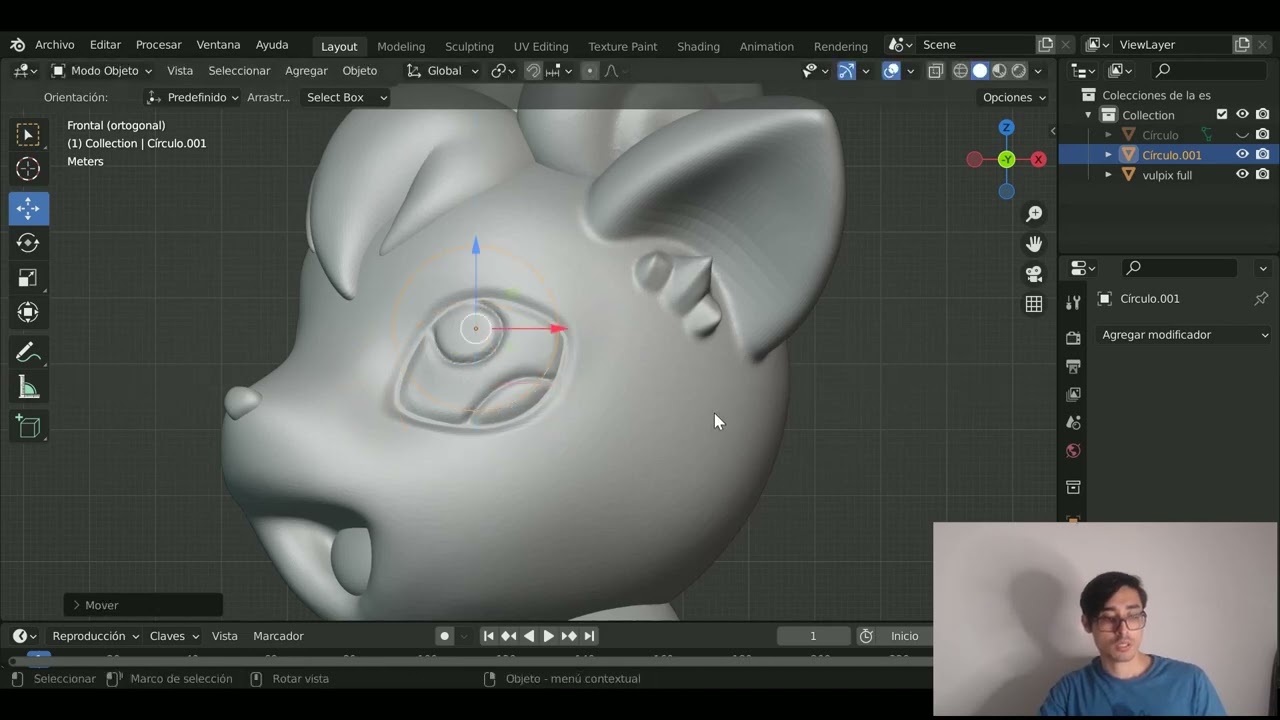The height and width of the screenshot is (720, 1280).
Task: Open the Object properties tab icon
Action: [1073, 518]
